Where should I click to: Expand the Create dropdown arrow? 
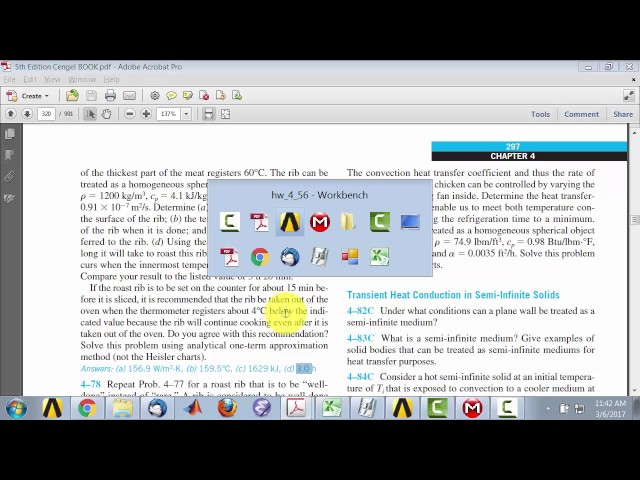pyautogui.click(x=47, y=96)
